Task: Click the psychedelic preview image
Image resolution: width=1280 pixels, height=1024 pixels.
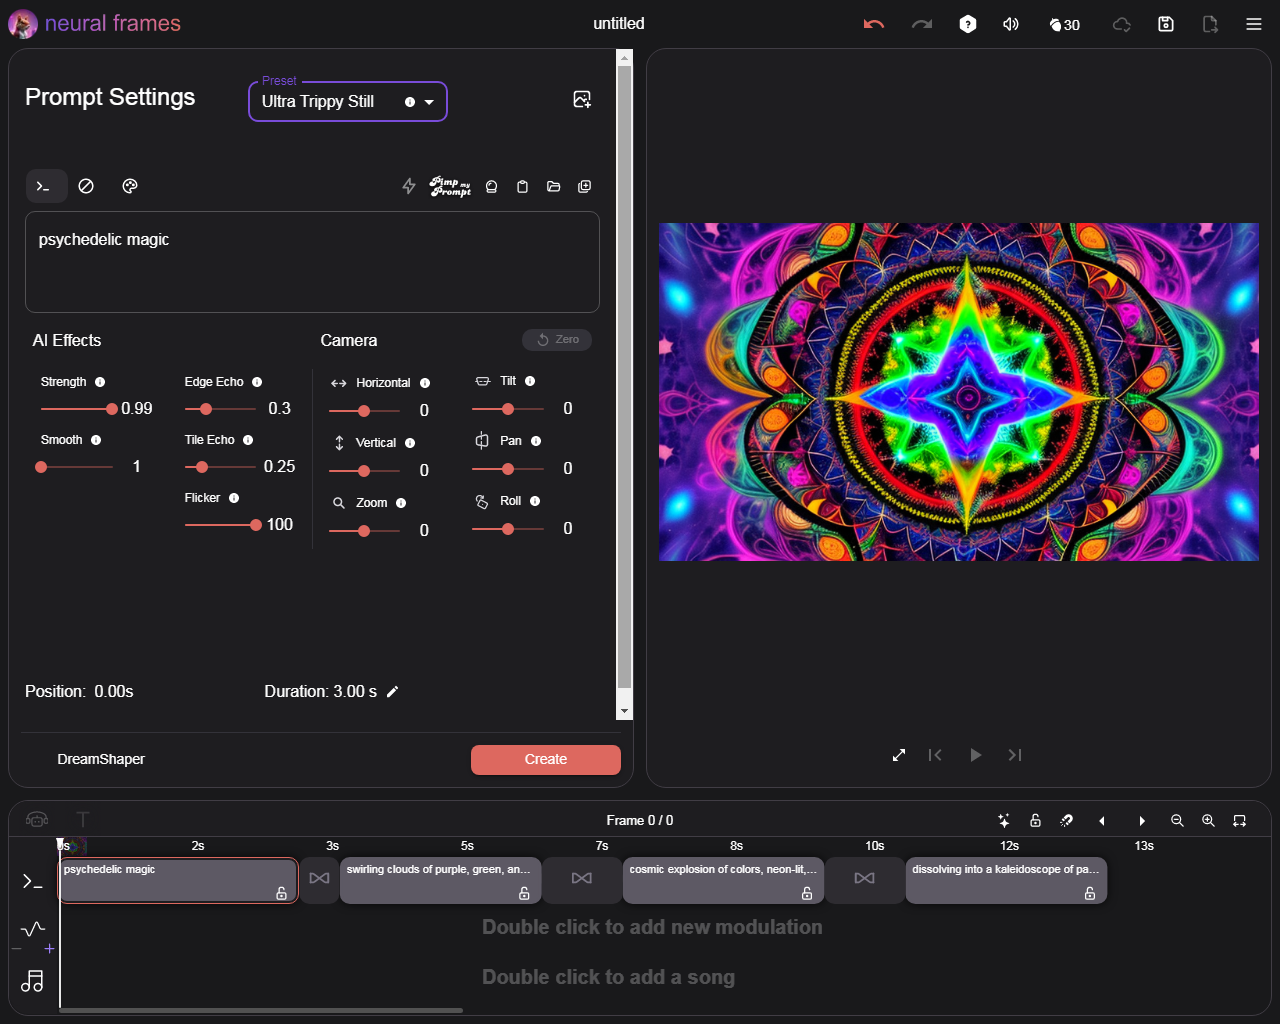Action: pos(959,392)
